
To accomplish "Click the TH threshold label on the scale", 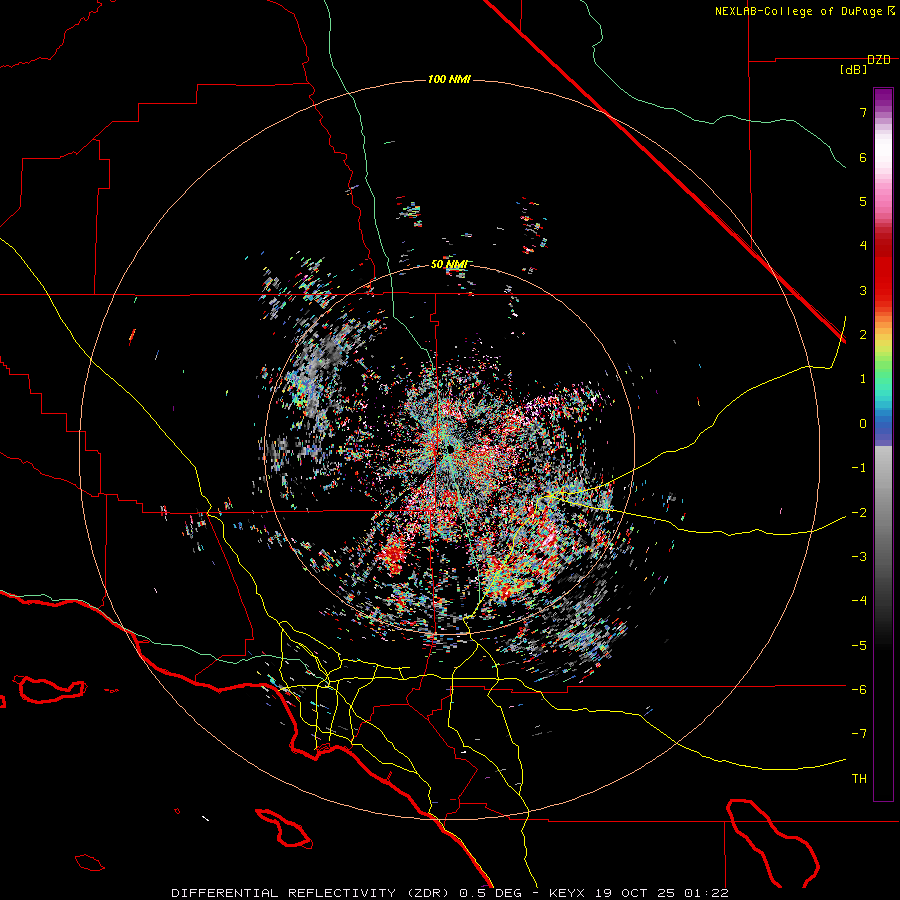I will tap(859, 779).
